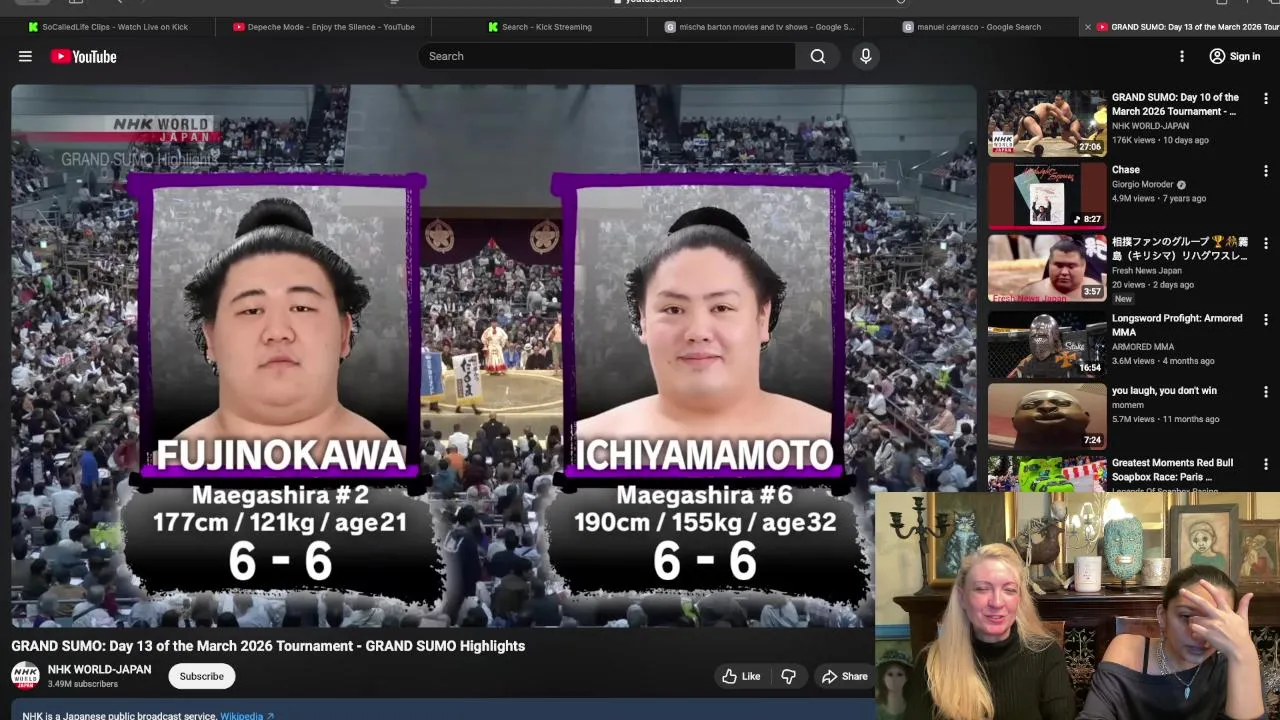The height and width of the screenshot is (720, 1280).
Task: Switch to Depeche Mode Enjoy the Silence tab
Action: [324, 27]
